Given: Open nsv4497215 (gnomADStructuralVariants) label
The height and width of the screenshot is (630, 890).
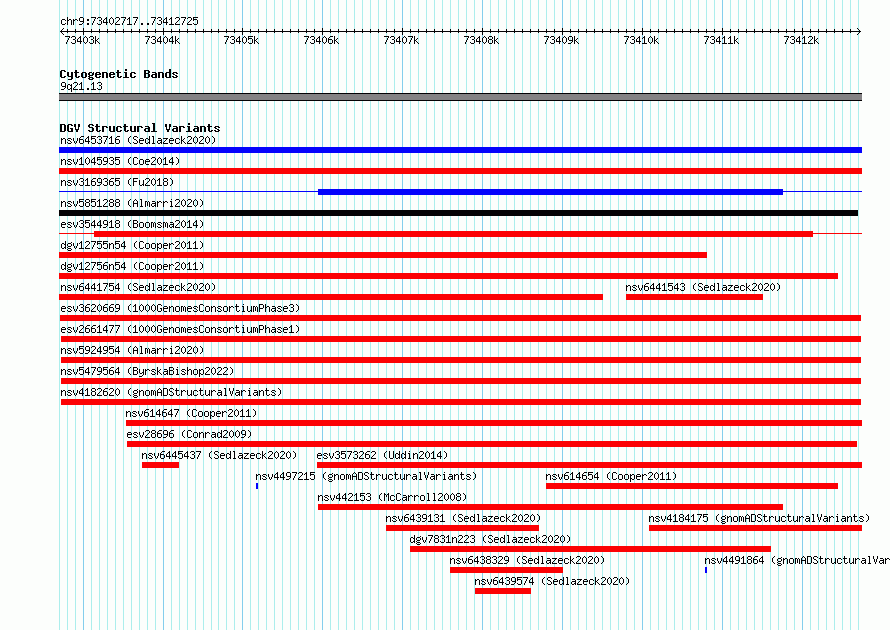Looking at the screenshot, I should (366, 476).
